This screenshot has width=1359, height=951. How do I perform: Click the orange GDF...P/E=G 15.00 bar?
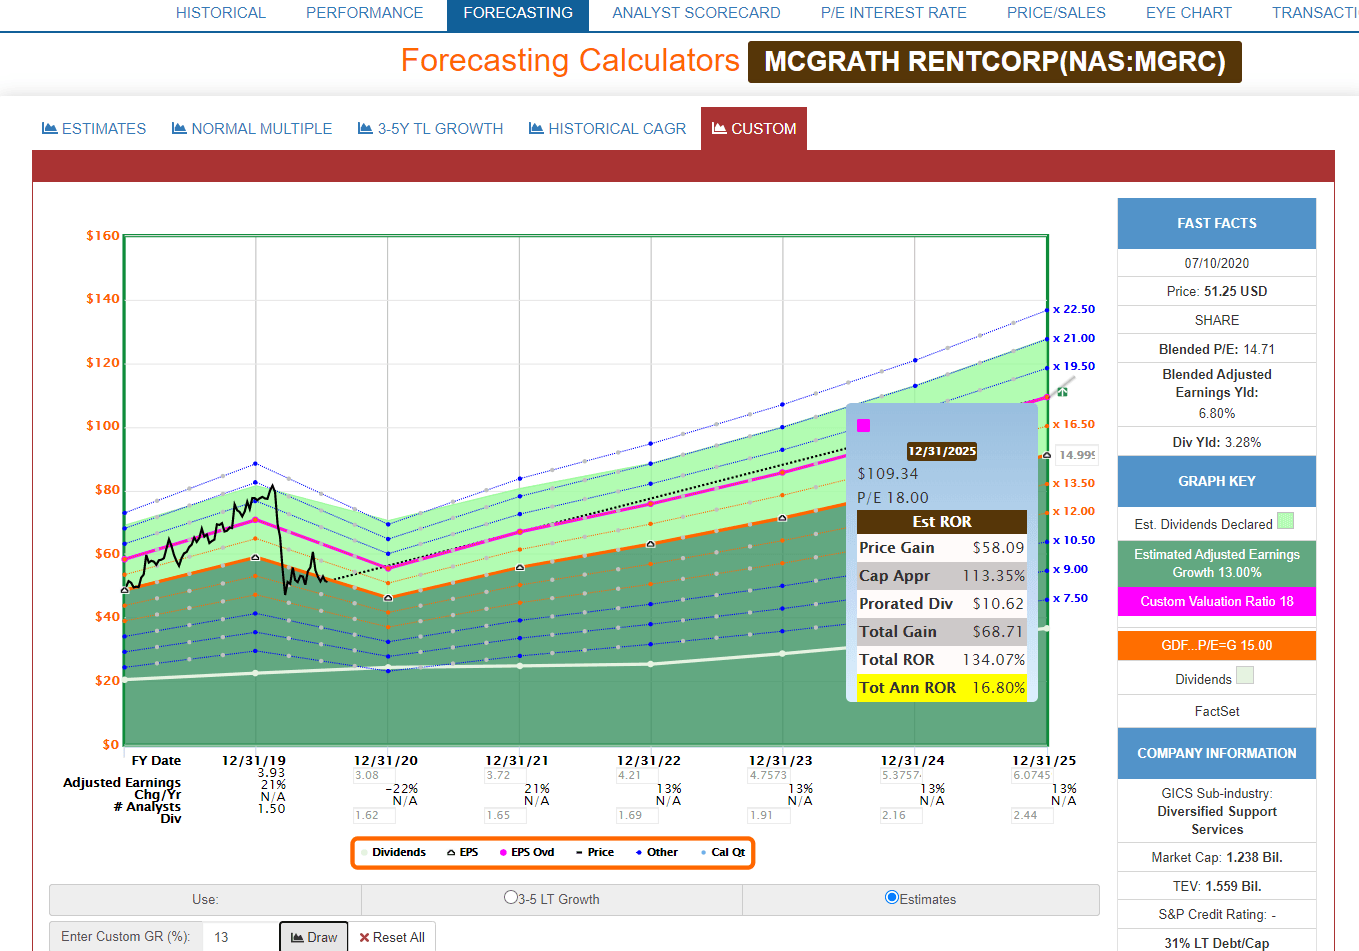1217,645
